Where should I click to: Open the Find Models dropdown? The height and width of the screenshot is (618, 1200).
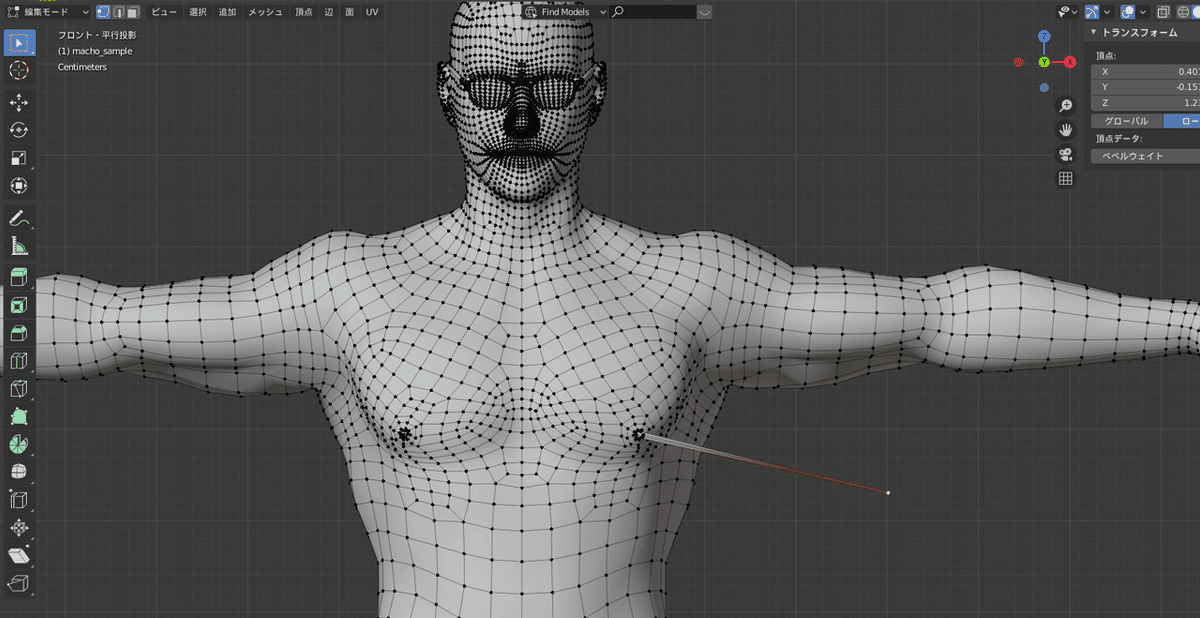[x=566, y=12]
